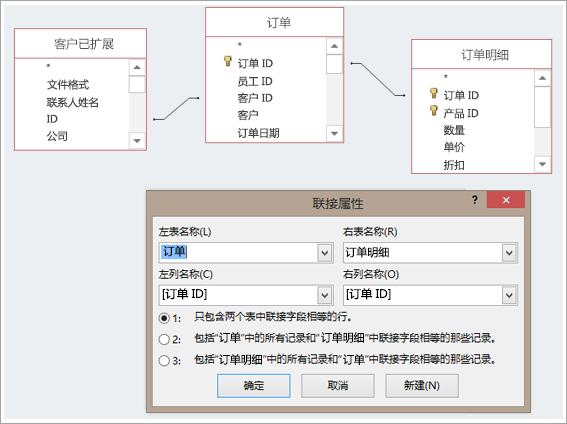Select 订单 ID field in 订单 table

255,63
